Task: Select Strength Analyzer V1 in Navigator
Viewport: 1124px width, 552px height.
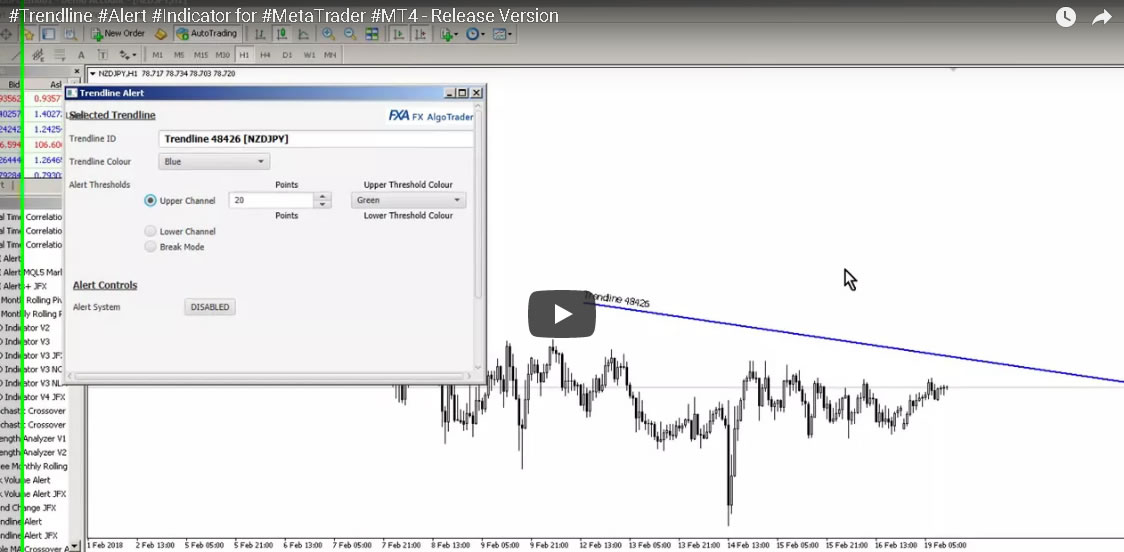Action: [x=34, y=438]
